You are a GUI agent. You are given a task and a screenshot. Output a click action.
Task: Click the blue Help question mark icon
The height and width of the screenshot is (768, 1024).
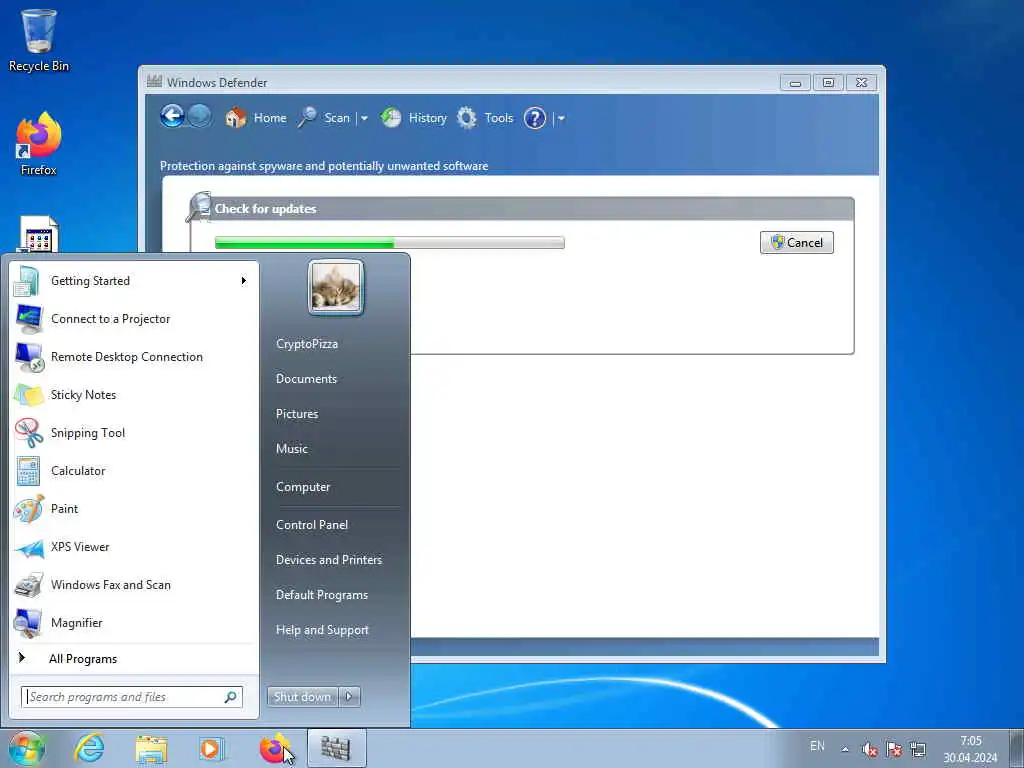click(x=535, y=118)
